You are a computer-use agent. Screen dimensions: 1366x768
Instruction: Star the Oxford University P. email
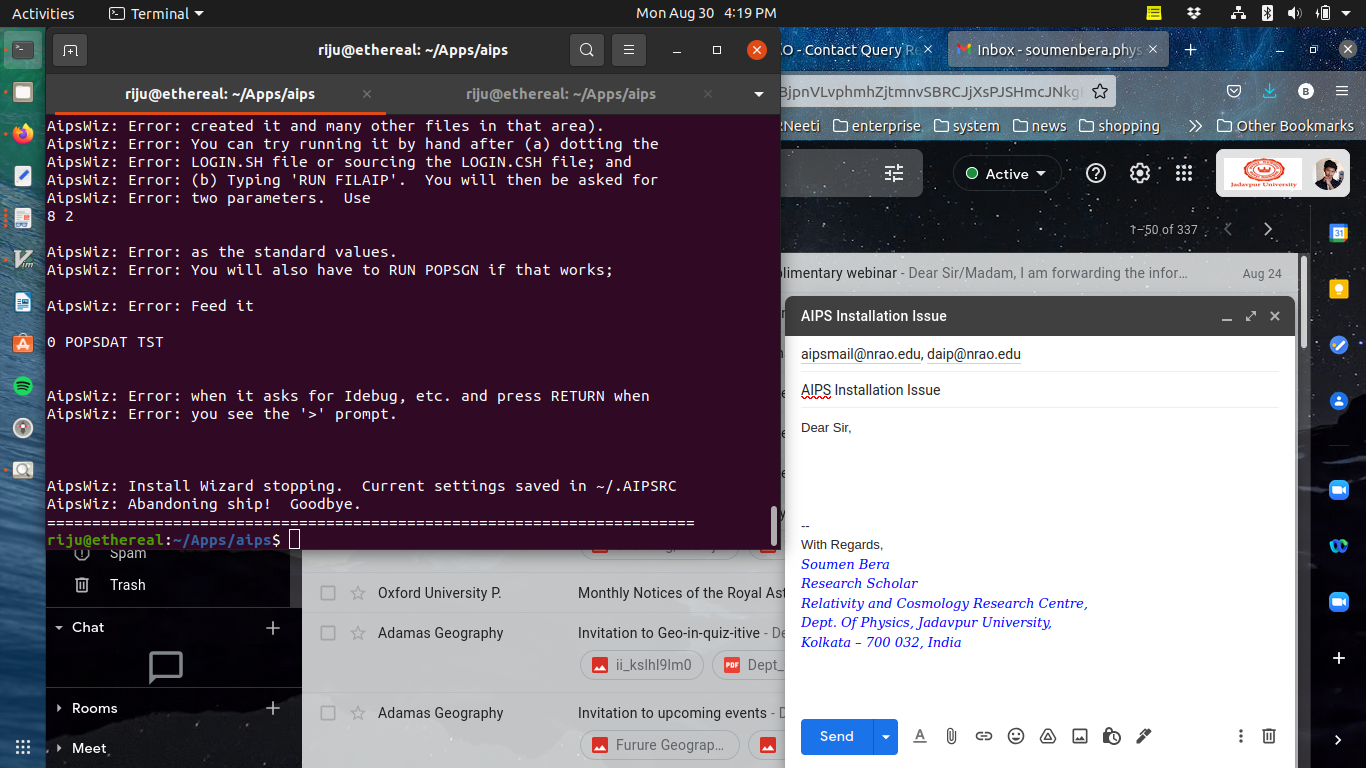(x=357, y=593)
